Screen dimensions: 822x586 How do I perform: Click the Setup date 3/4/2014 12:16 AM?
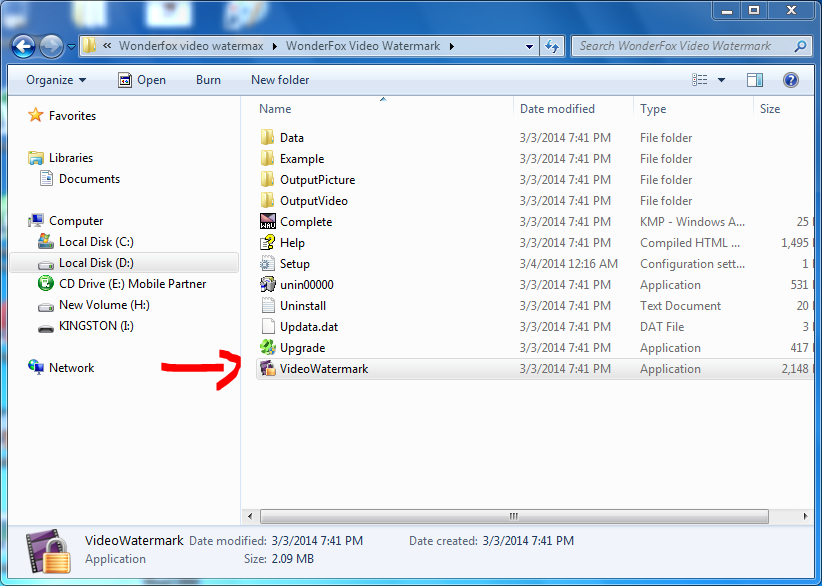point(568,264)
